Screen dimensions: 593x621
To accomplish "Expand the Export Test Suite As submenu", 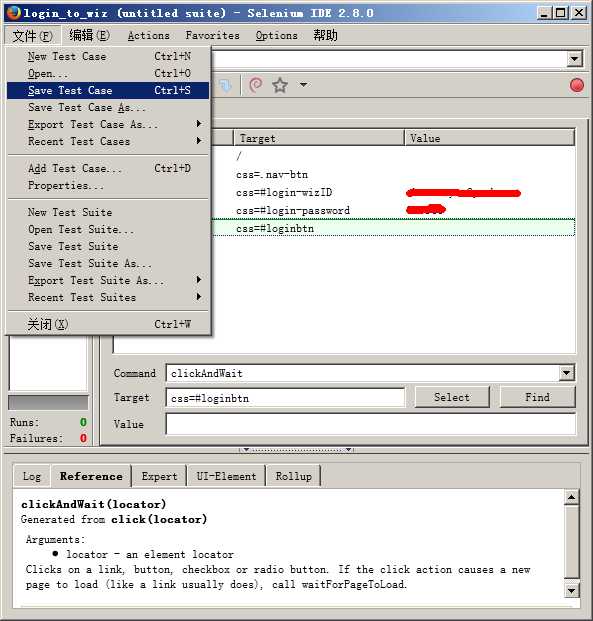I will (x=199, y=280).
